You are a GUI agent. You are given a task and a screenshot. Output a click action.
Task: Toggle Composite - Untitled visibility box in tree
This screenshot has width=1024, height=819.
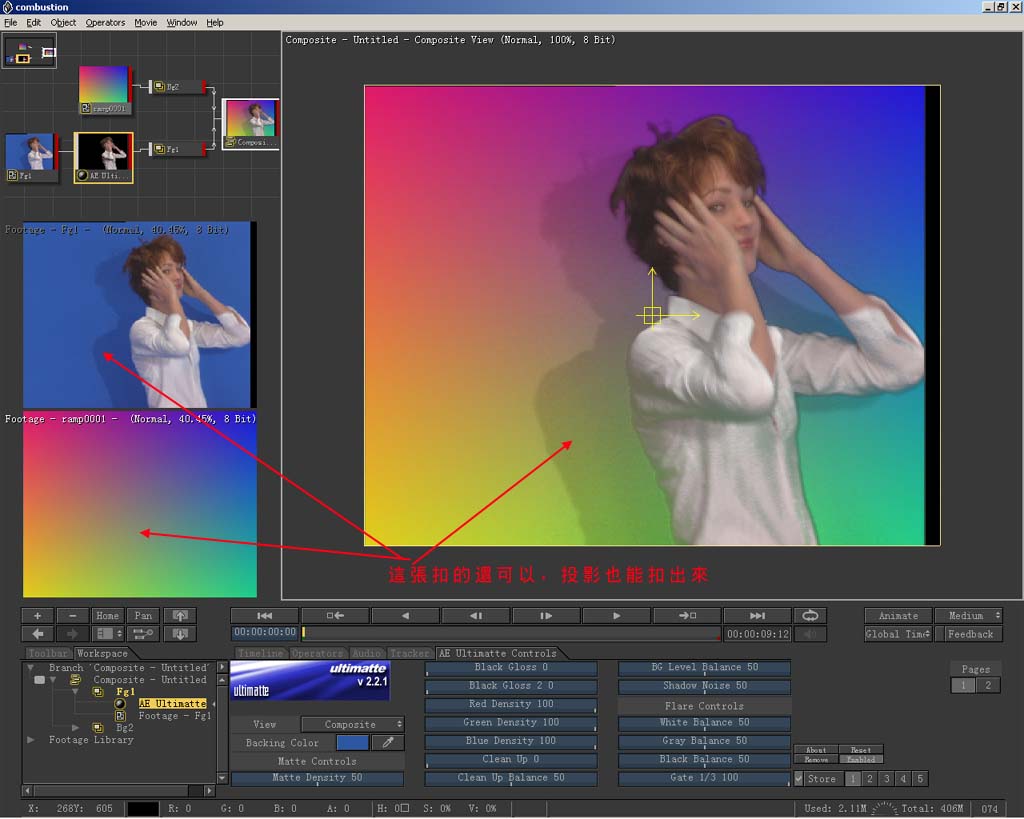click(x=39, y=680)
